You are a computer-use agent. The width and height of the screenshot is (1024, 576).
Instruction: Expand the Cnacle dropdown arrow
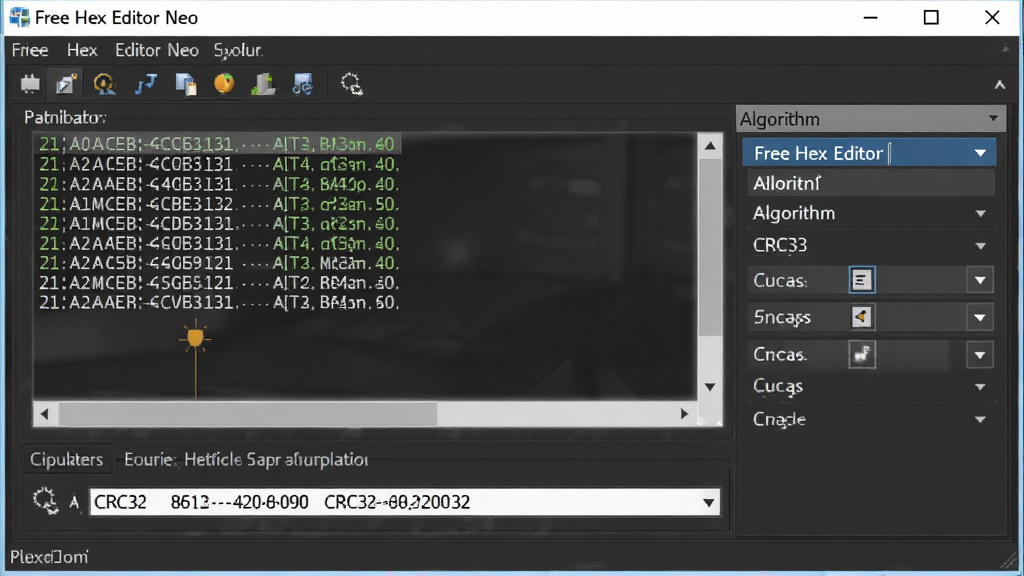click(980, 420)
